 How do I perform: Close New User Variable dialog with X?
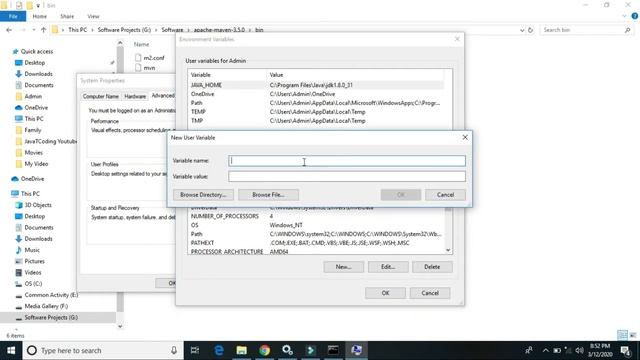465,138
